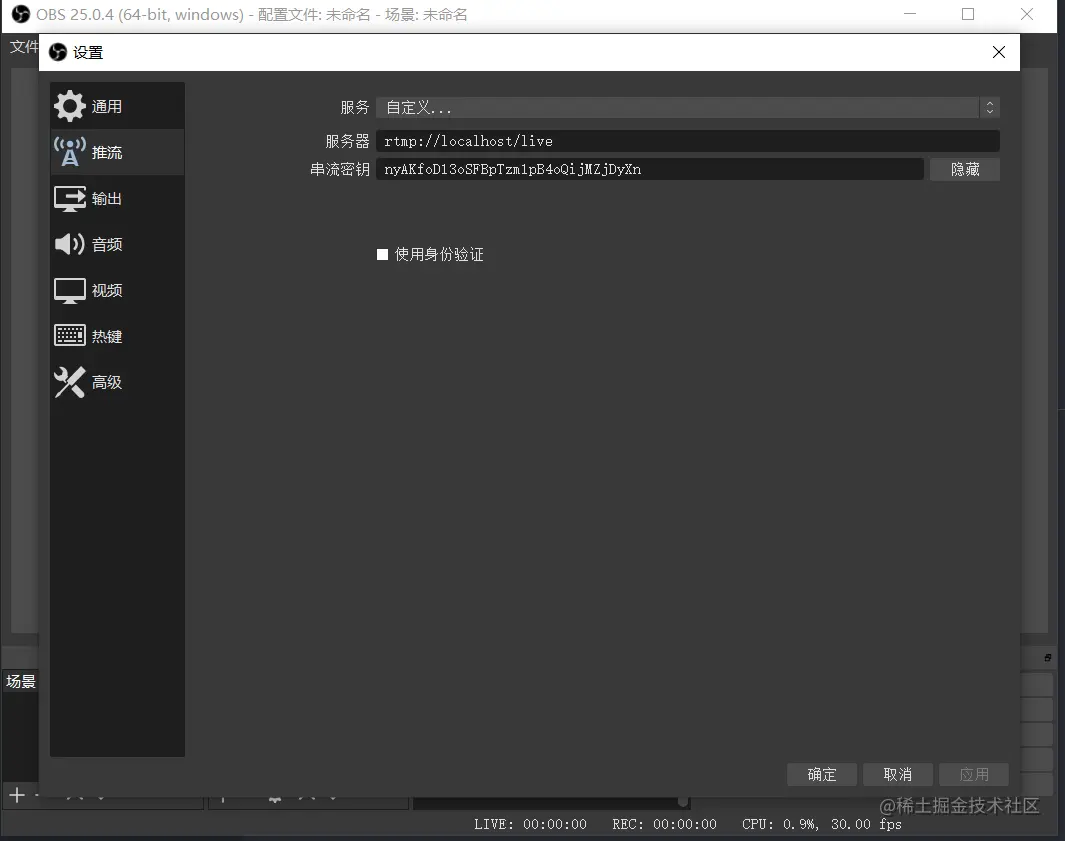Focus the 串流密钥 stream key field
The image size is (1065, 841).
(x=649, y=169)
